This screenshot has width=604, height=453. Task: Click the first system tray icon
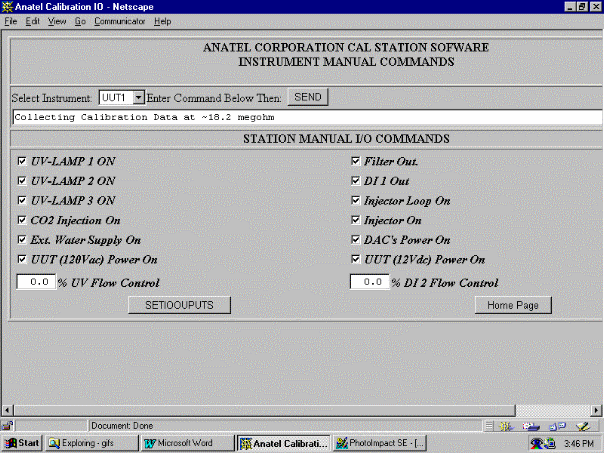[x=537, y=443]
